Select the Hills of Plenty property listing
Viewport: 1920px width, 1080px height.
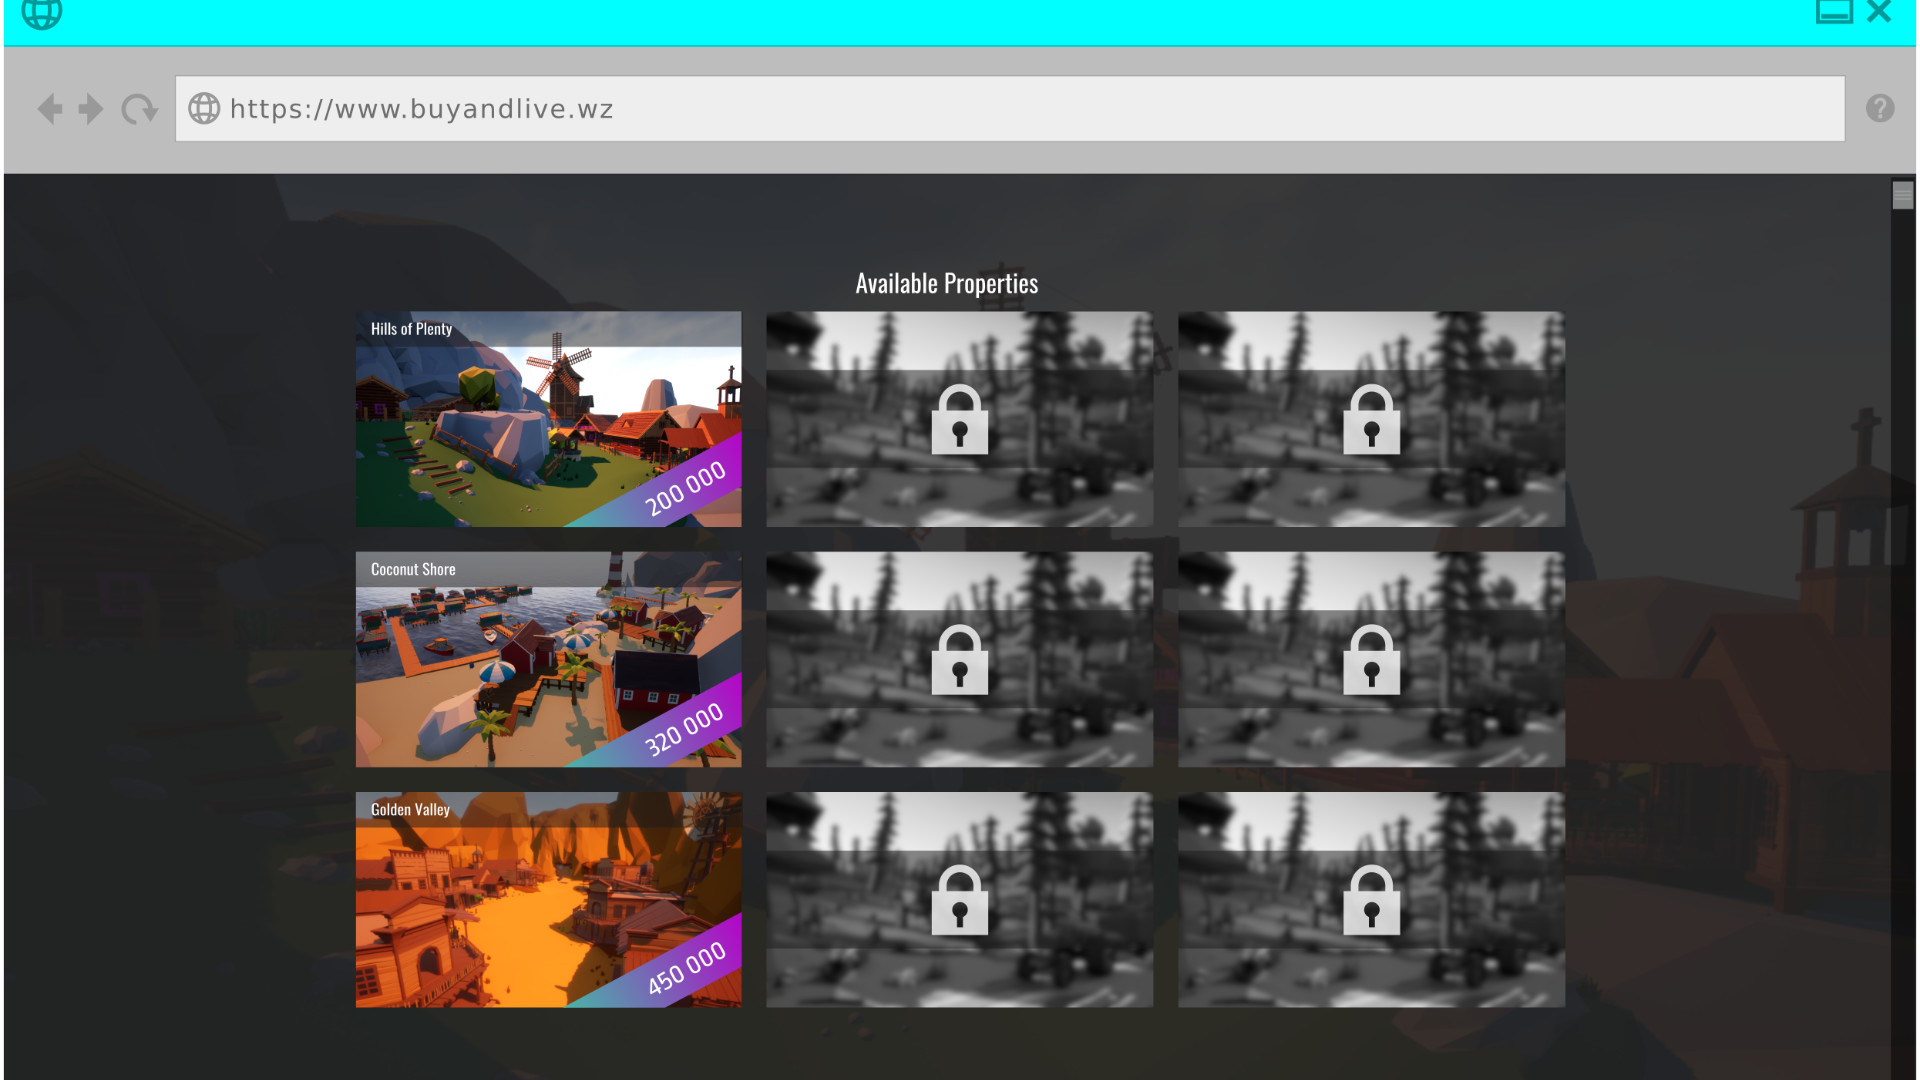548,418
